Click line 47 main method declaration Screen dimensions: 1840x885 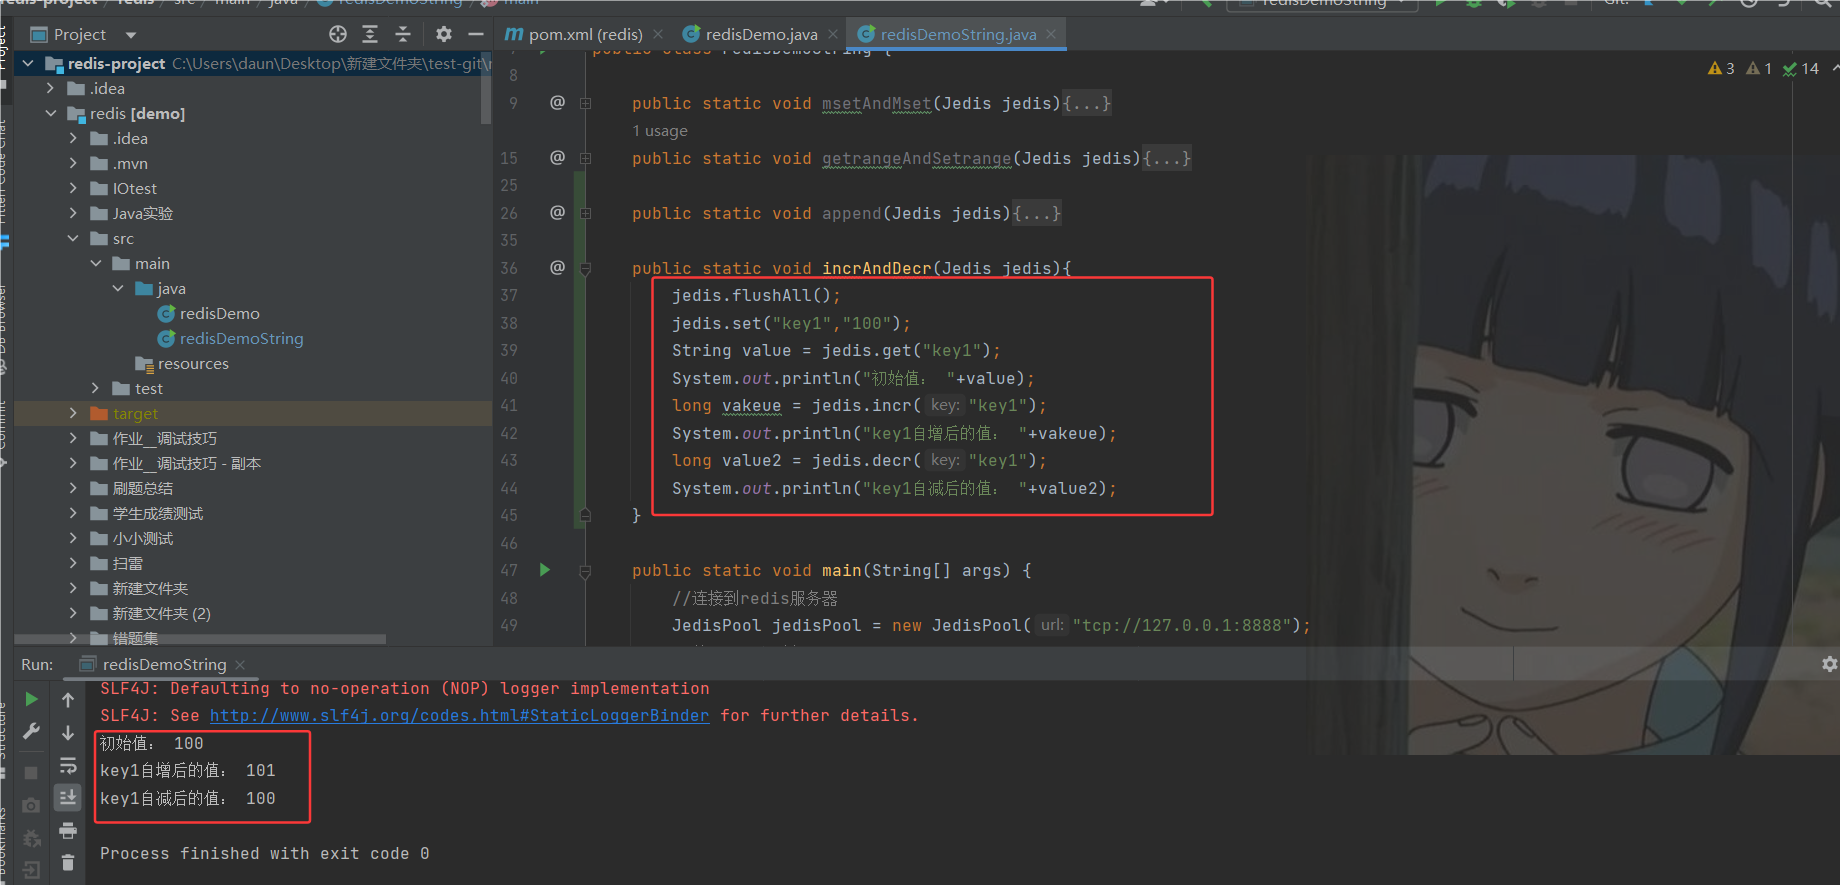[x=831, y=571]
